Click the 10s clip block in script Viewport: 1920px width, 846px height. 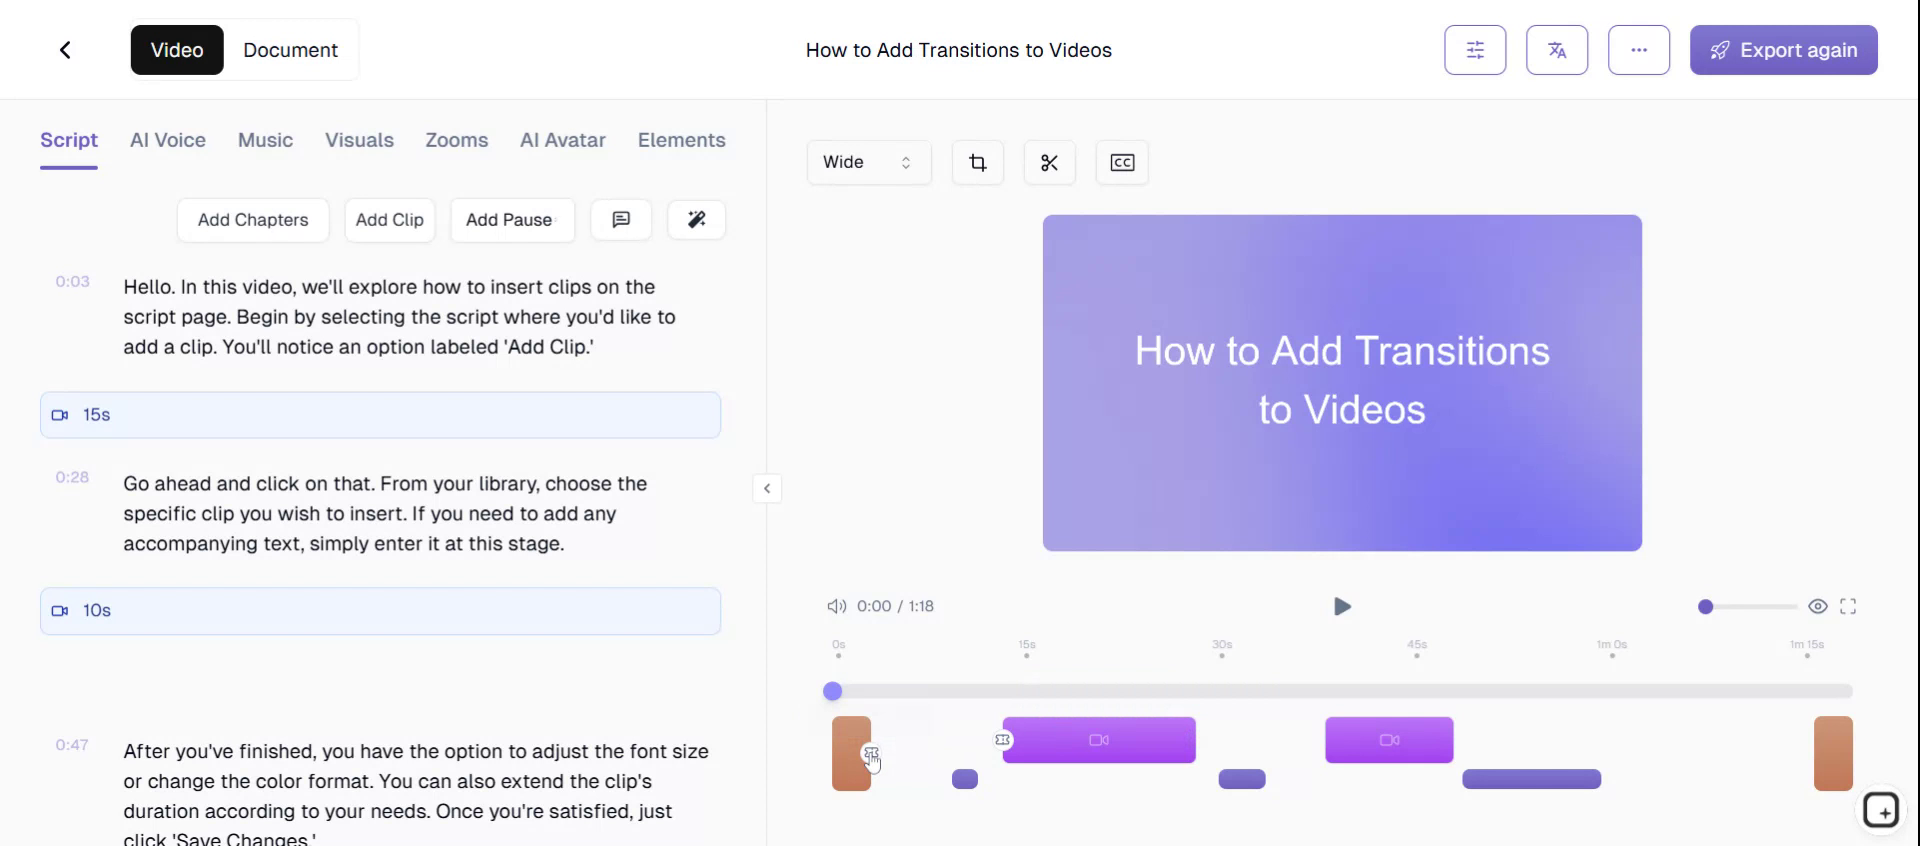pos(380,611)
